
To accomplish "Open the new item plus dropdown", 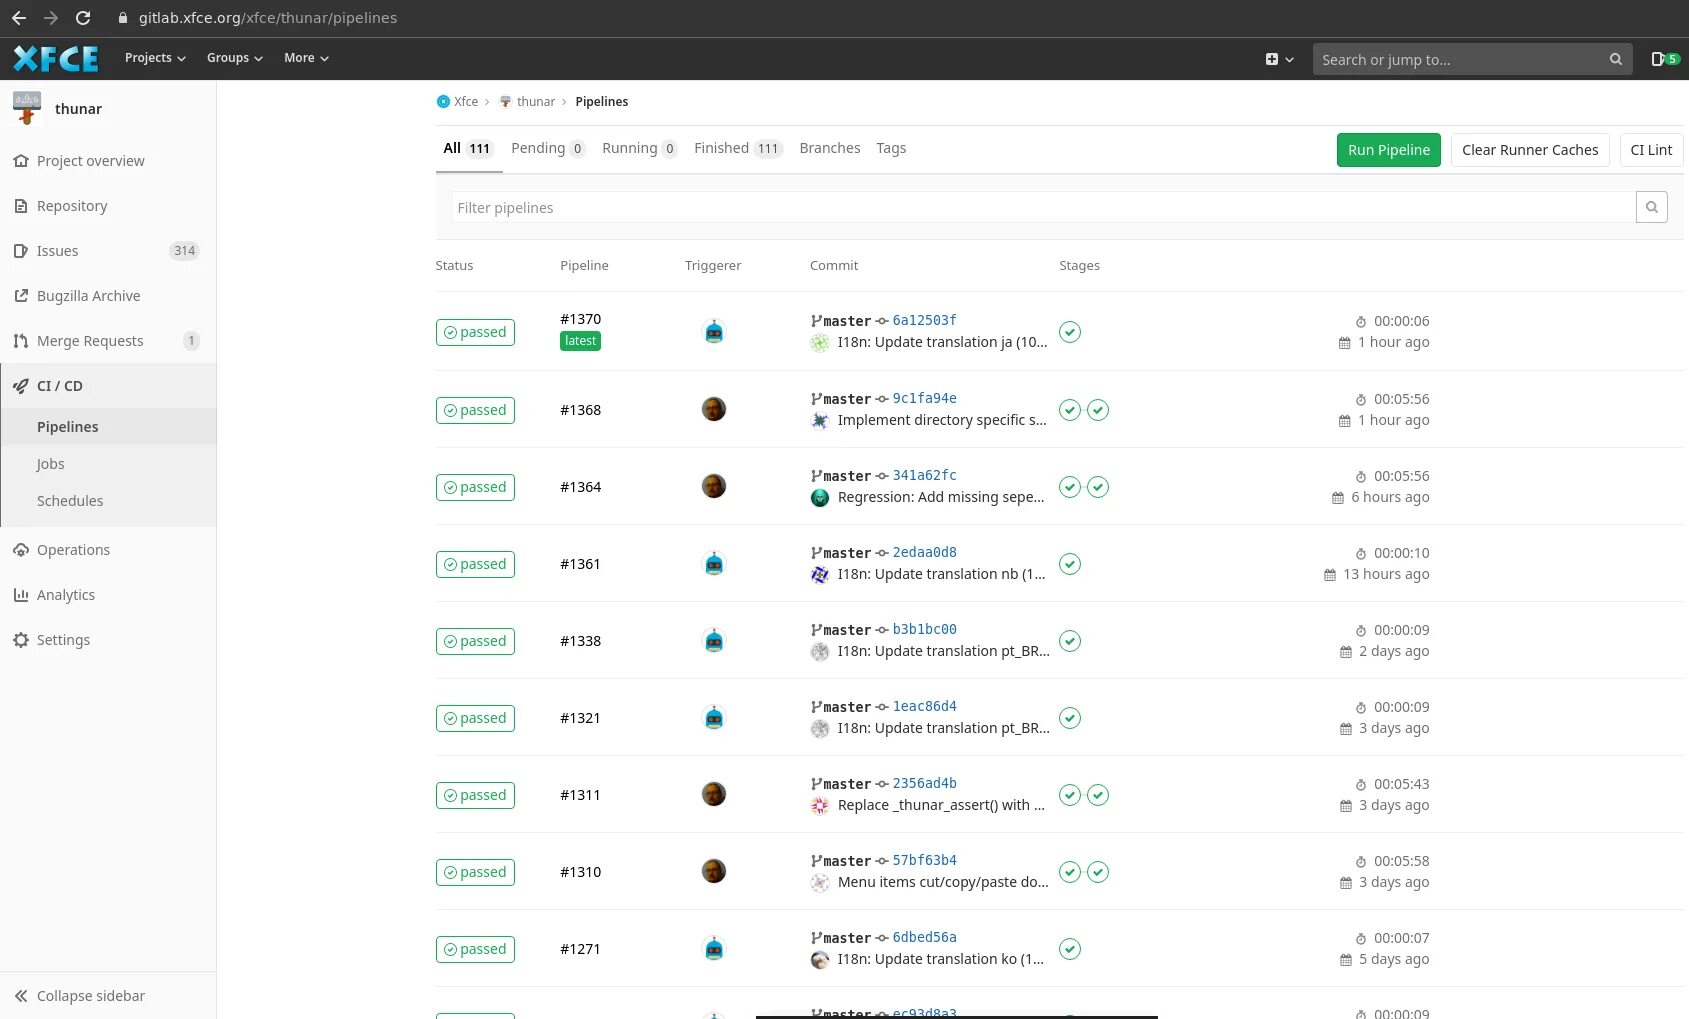I will tap(1279, 59).
